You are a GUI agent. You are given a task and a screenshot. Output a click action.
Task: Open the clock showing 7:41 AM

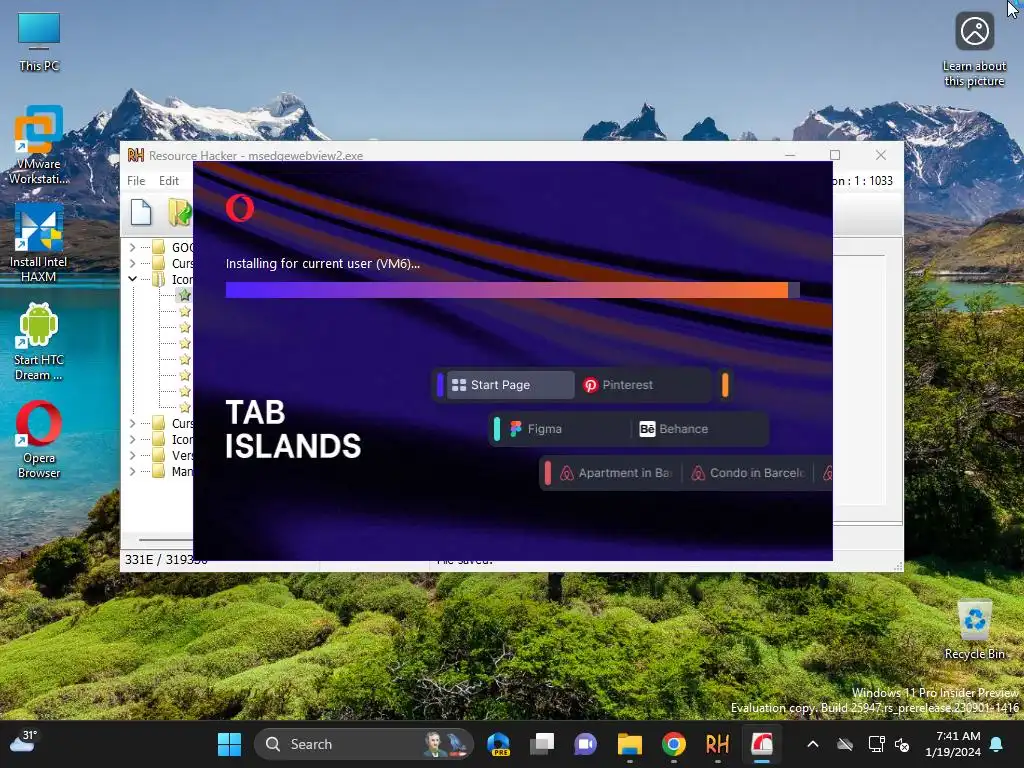[x=953, y=744]
